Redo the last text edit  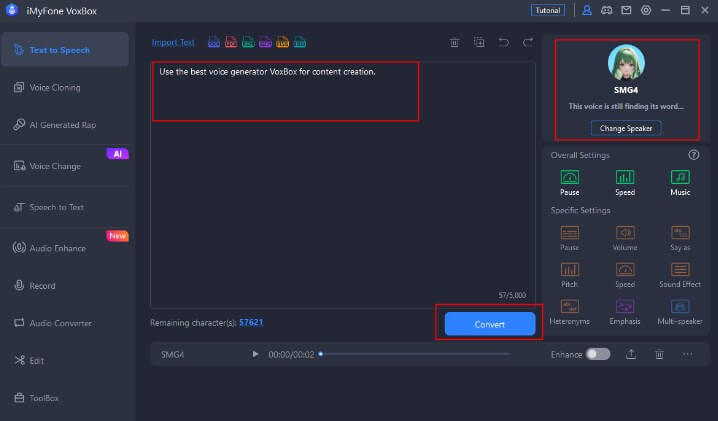coord(528,43)
